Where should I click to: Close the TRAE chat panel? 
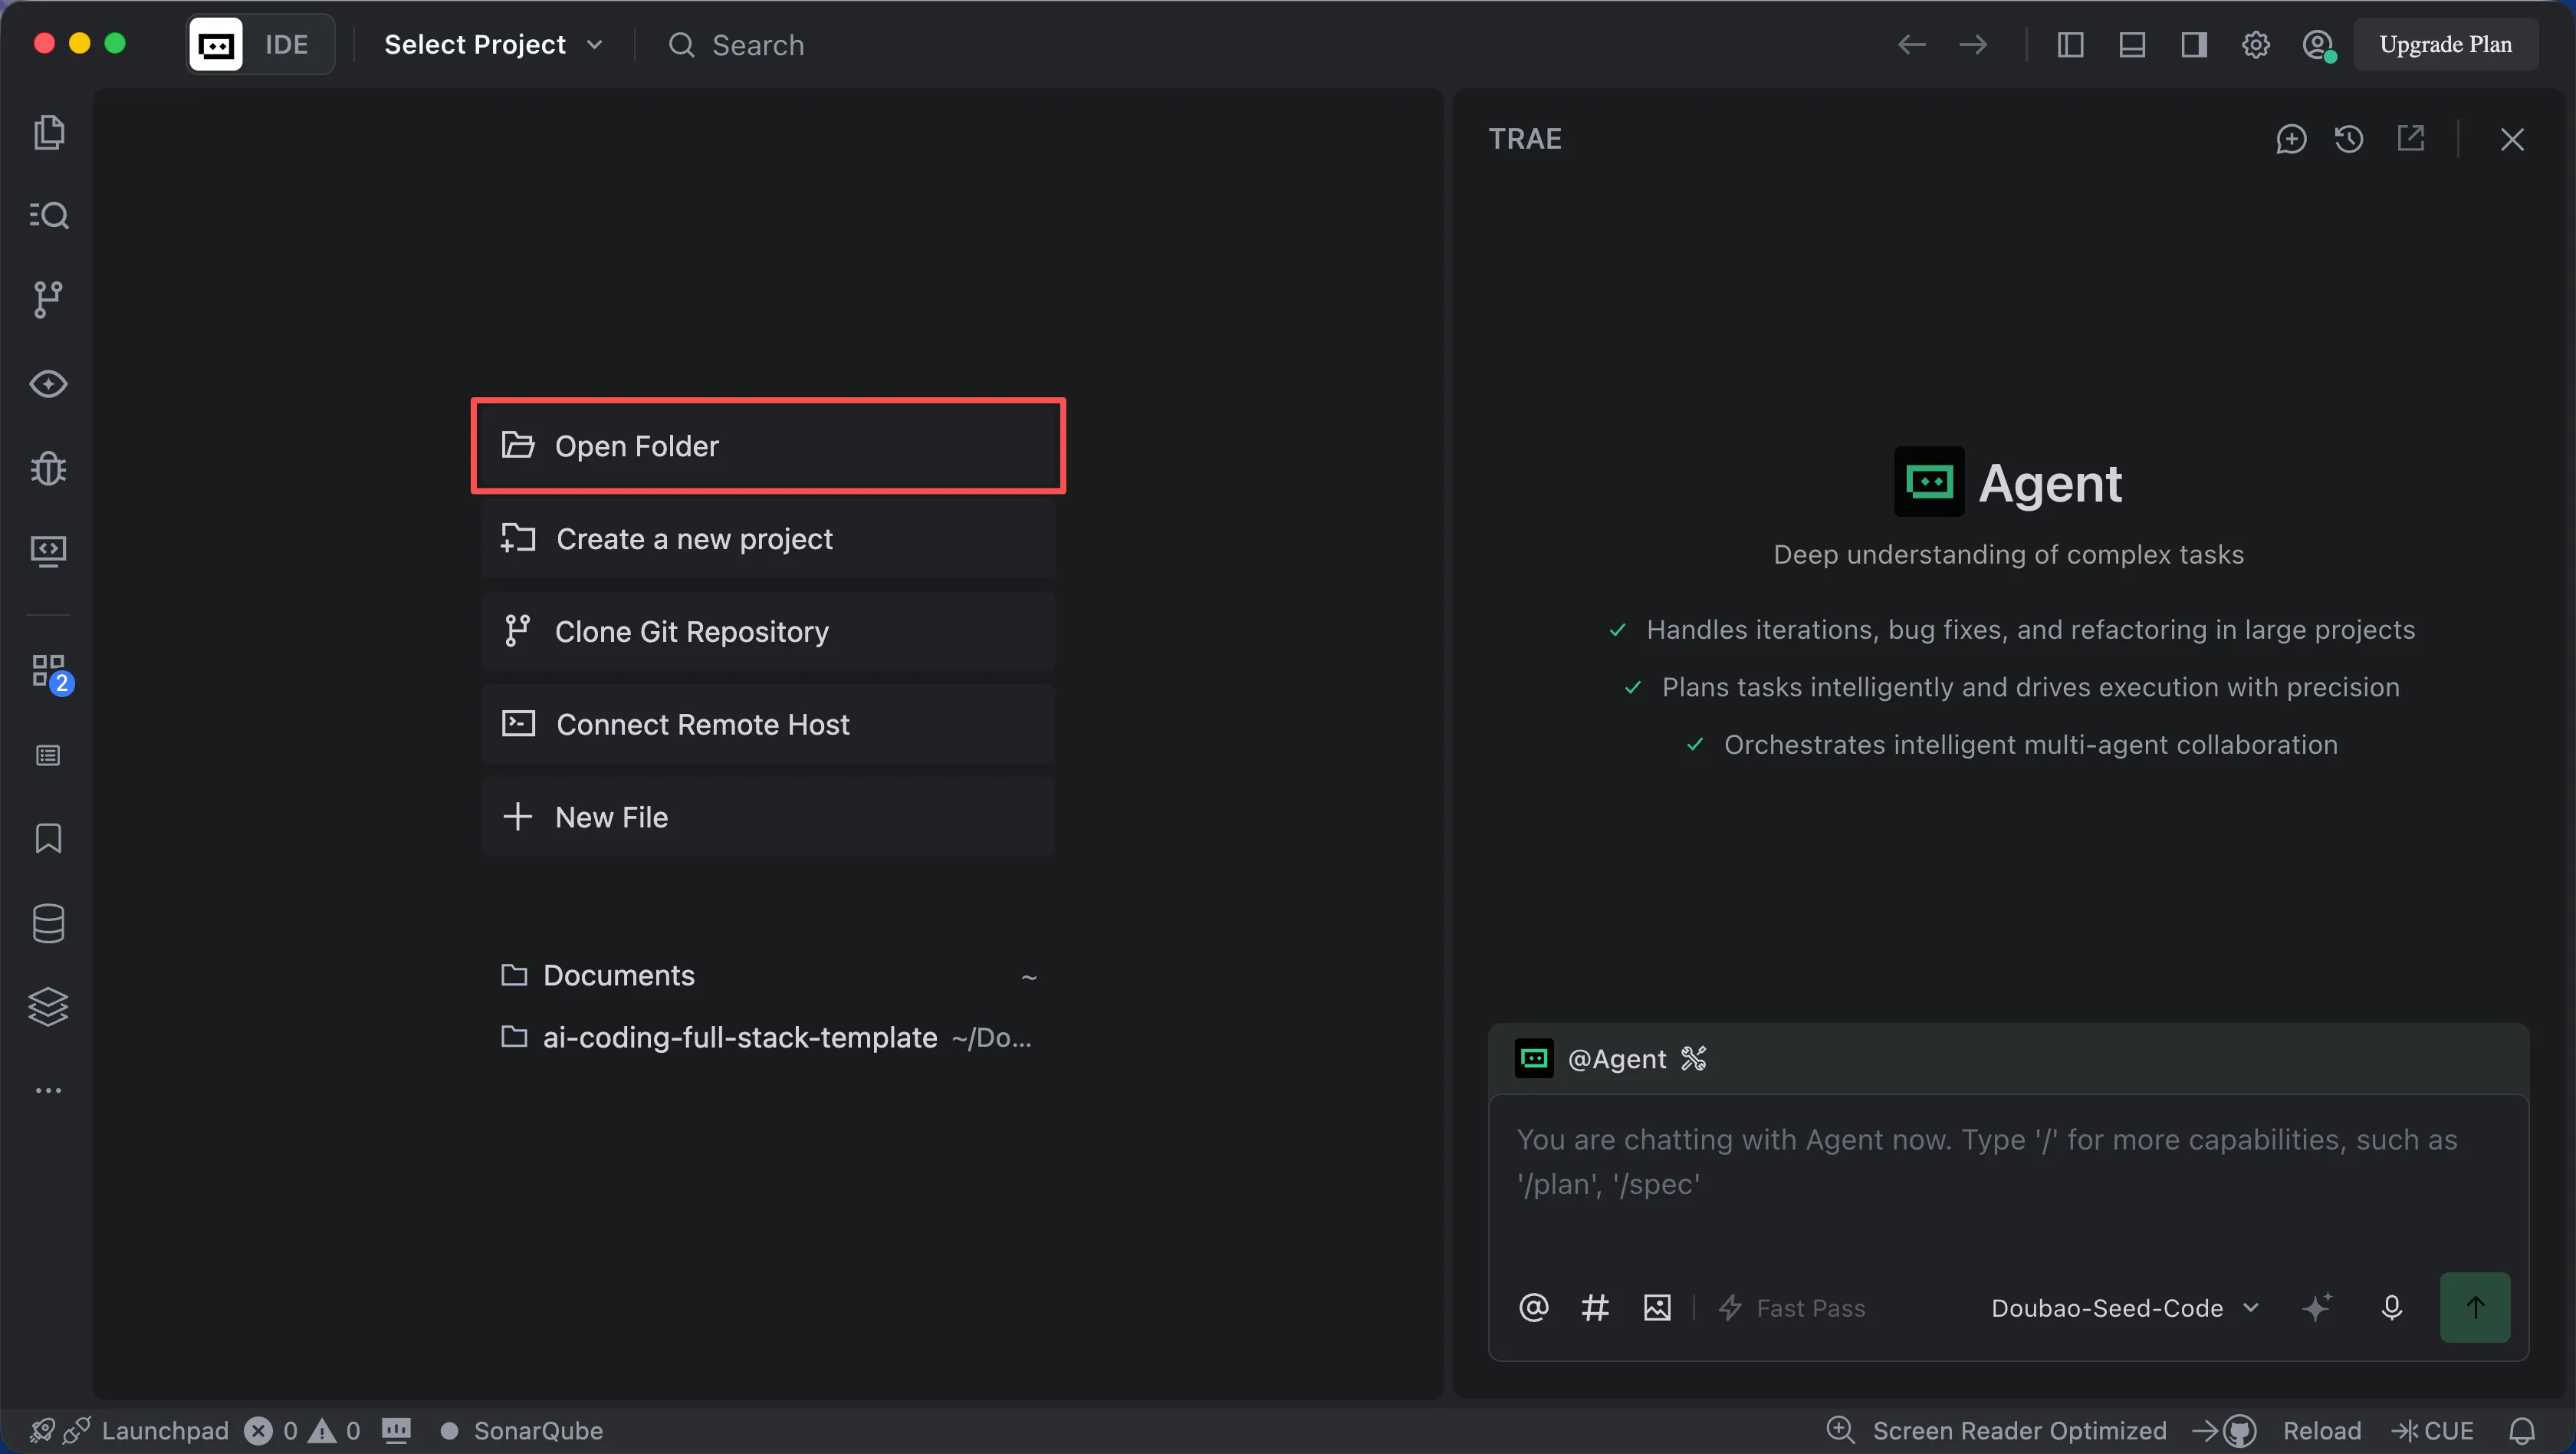tap(2512, 139)
